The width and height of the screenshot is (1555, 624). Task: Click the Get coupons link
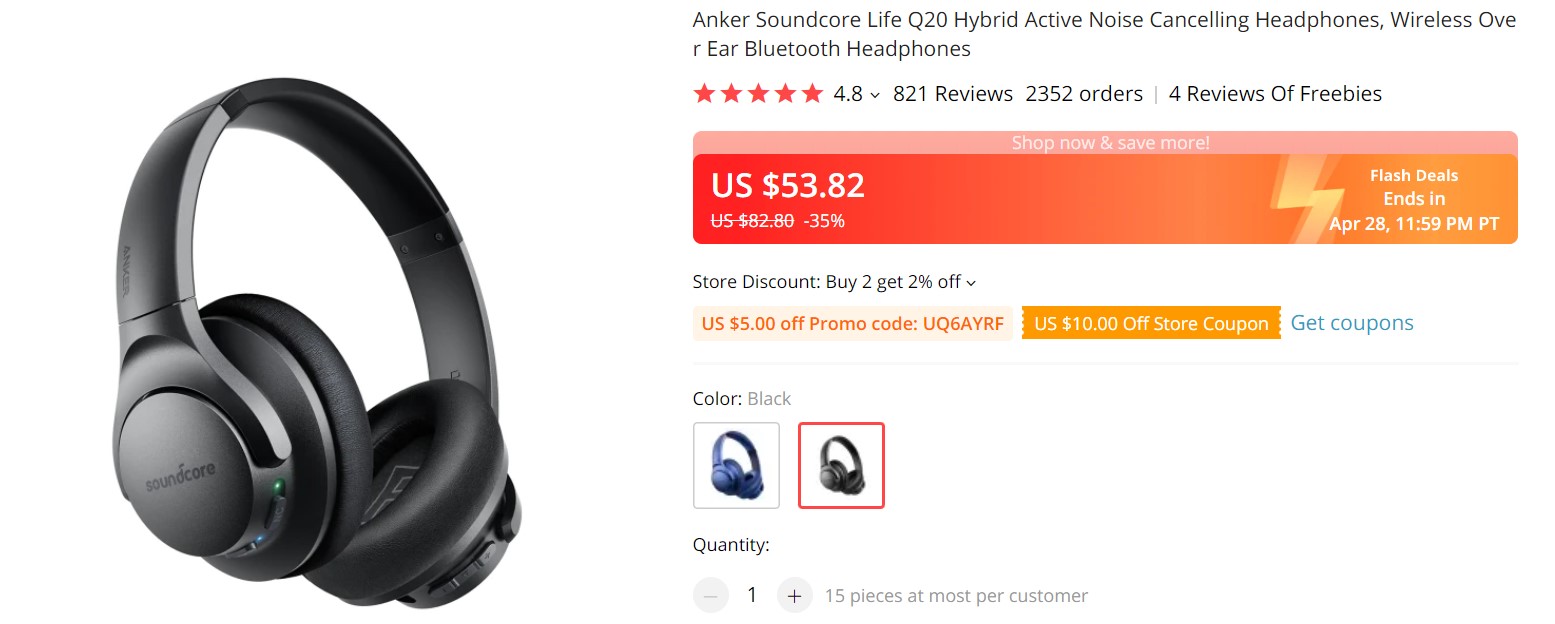tap(1351, 322)
